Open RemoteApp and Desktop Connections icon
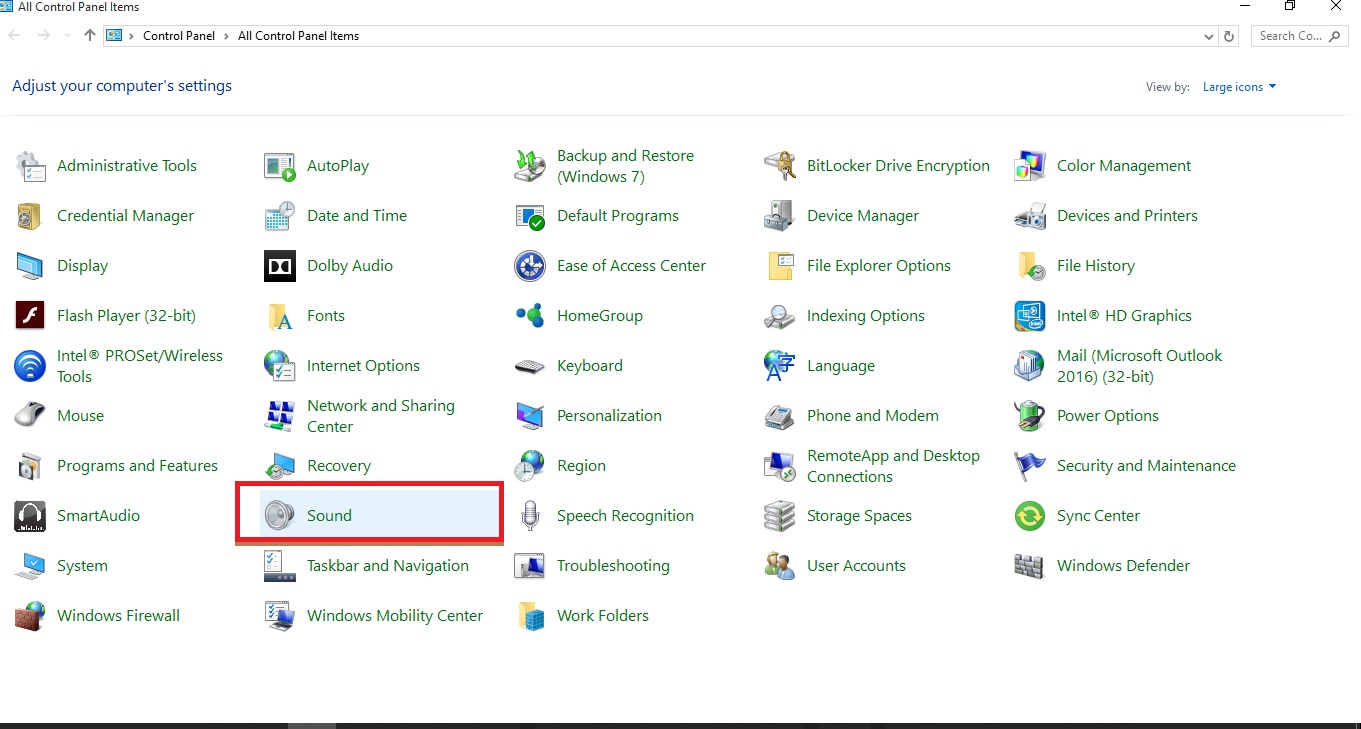 780,466
